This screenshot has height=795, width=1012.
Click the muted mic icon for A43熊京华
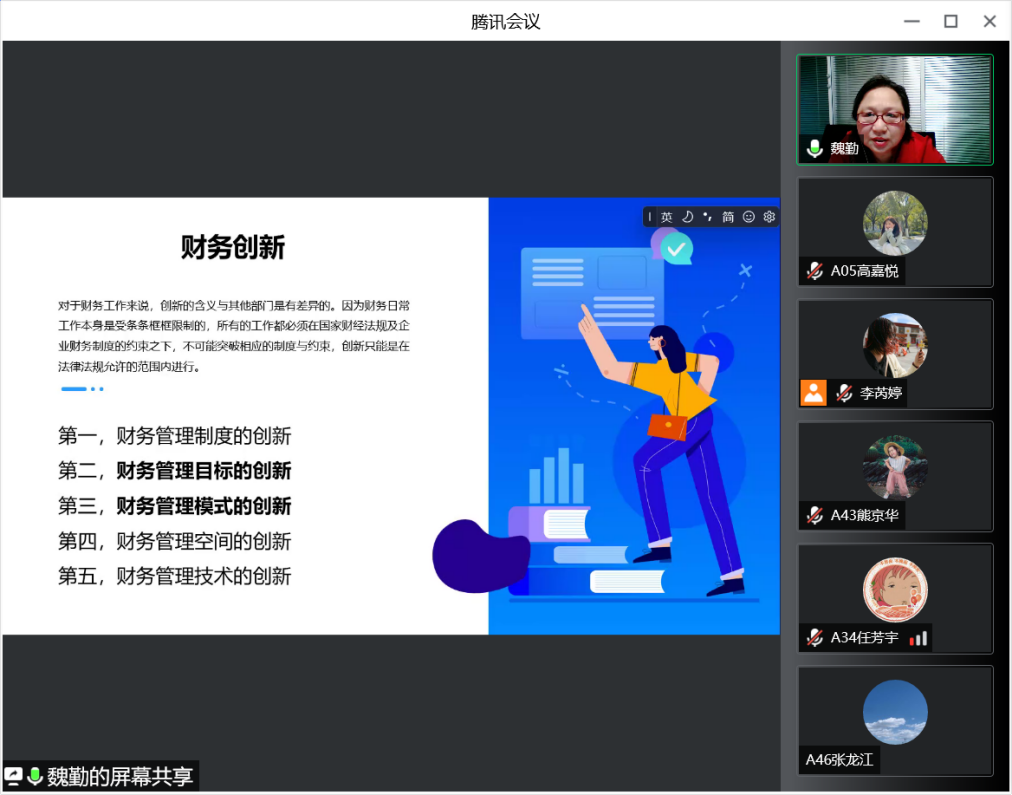pos(815,515)
